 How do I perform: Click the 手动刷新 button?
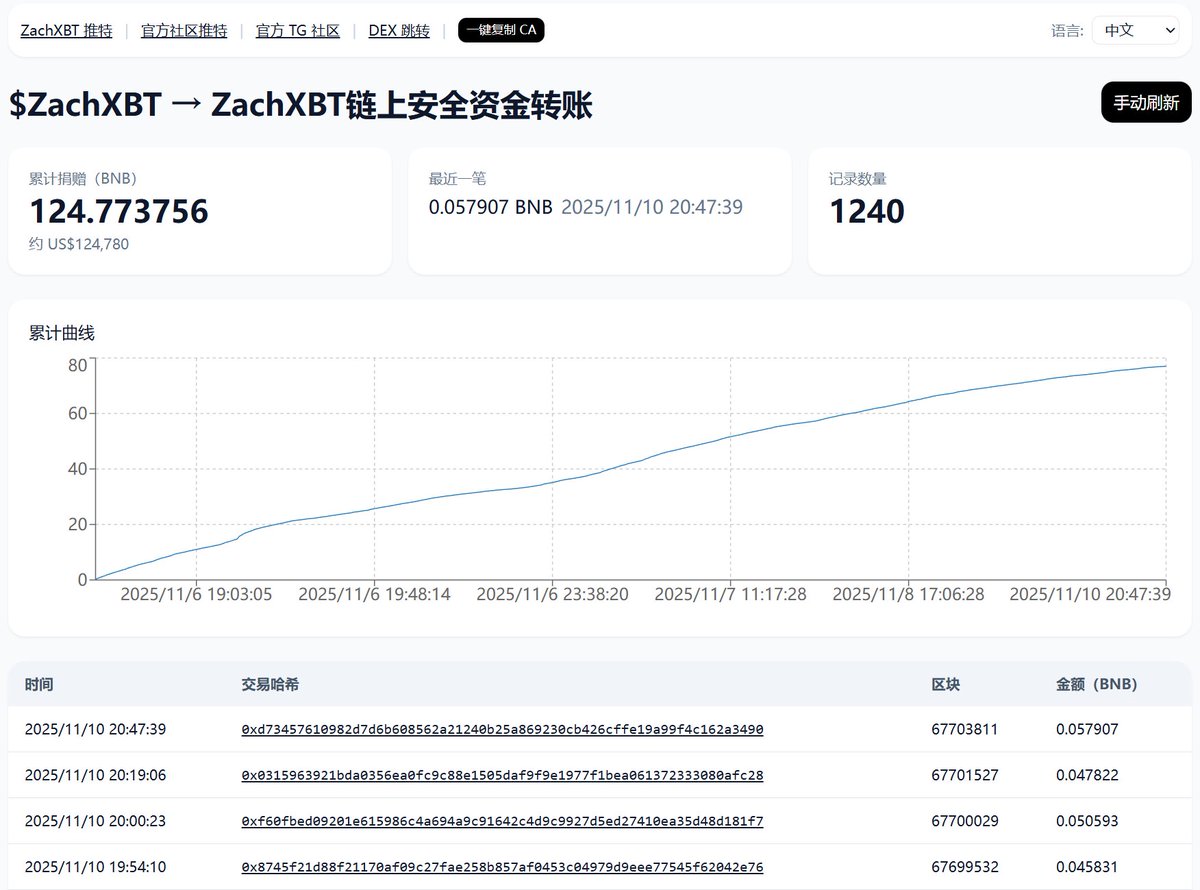1146,102
